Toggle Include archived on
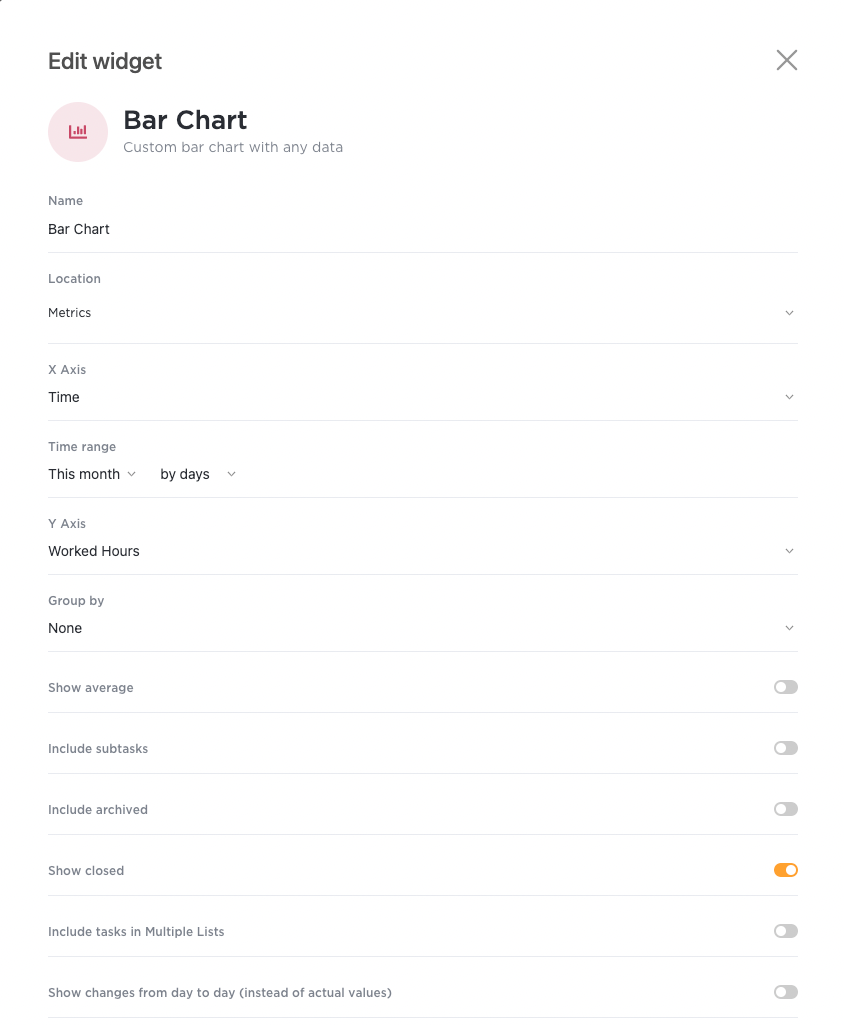Image resolution: width=844 pixels, height=1025 pixels. pos(786,809)
